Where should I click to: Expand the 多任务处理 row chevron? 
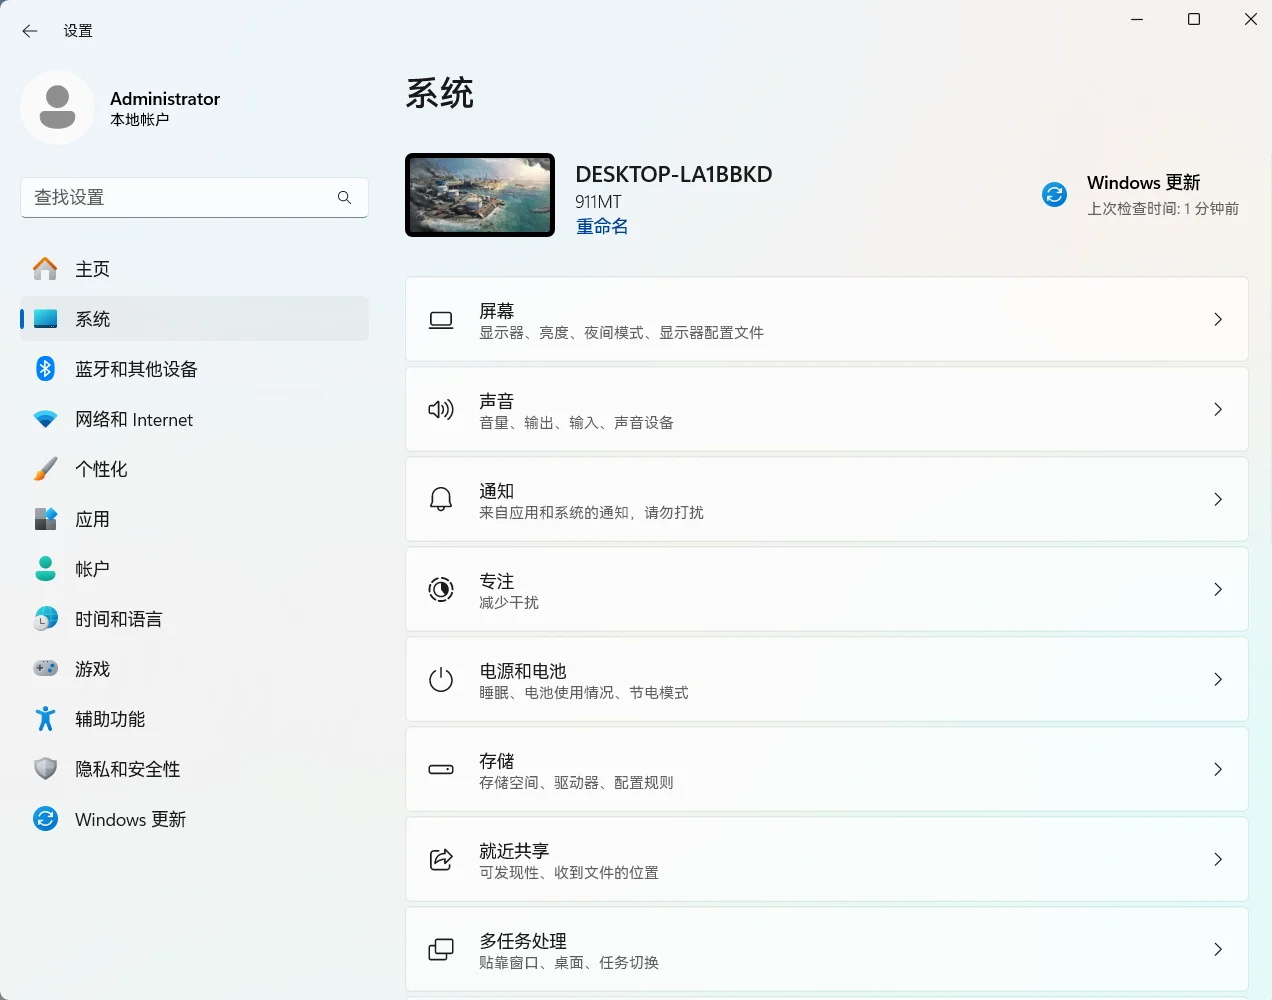click(x=1218, y=949)
